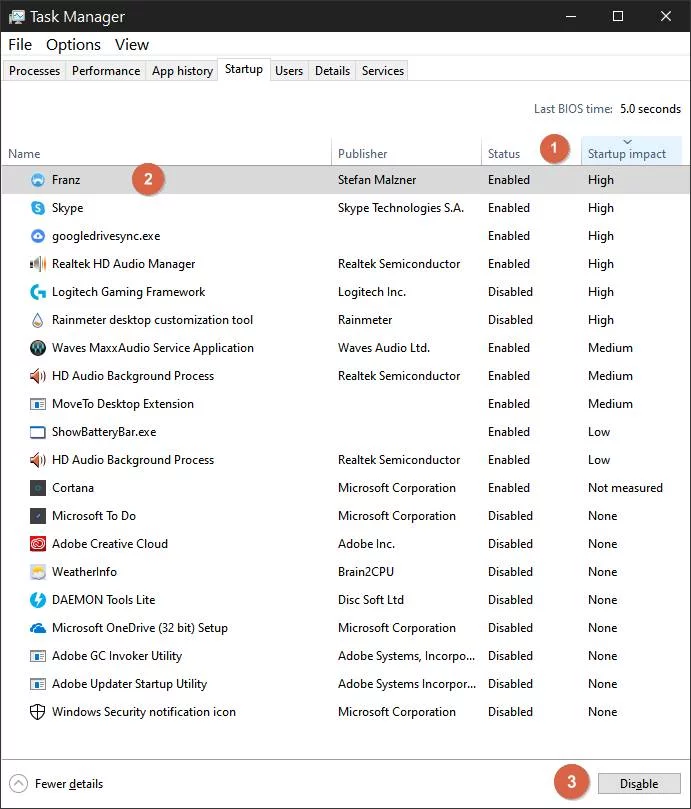Click the speaker icon of the Low-impact HD Audio Background Process
The width and height of the screenshot is (691, 809).
pos(38,460)
